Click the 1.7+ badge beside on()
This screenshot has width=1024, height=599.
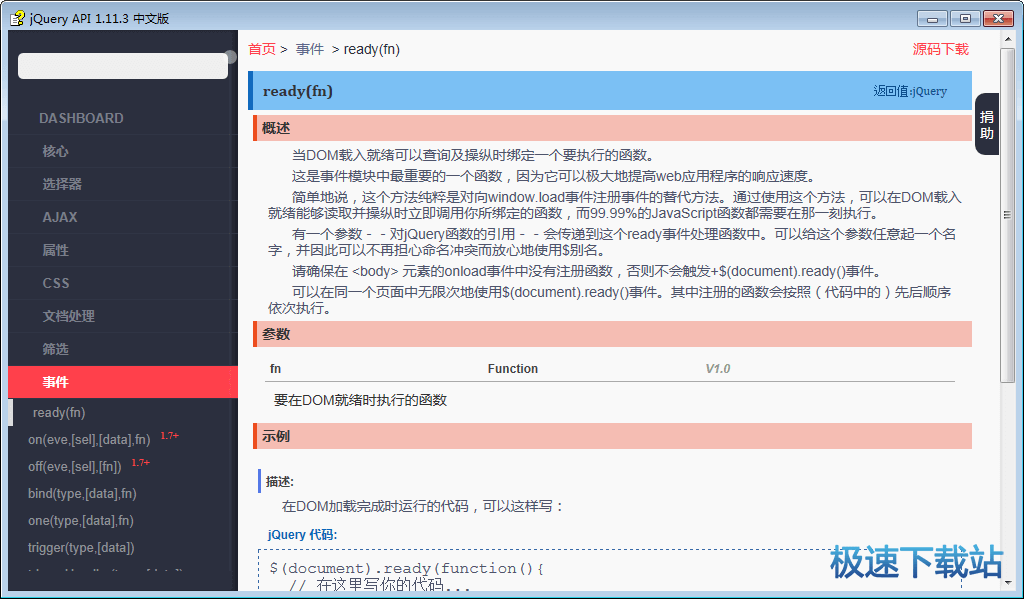[170, 436]
